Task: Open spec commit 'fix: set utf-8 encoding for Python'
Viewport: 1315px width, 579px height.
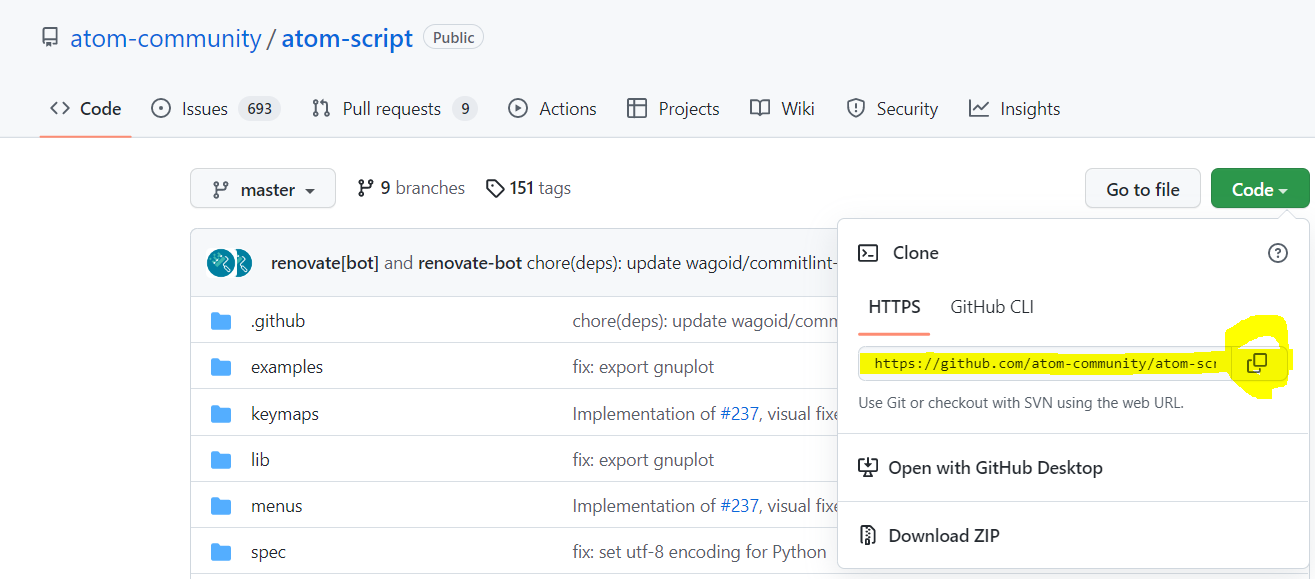Action: pyautogui.click(x=699, y=552)
